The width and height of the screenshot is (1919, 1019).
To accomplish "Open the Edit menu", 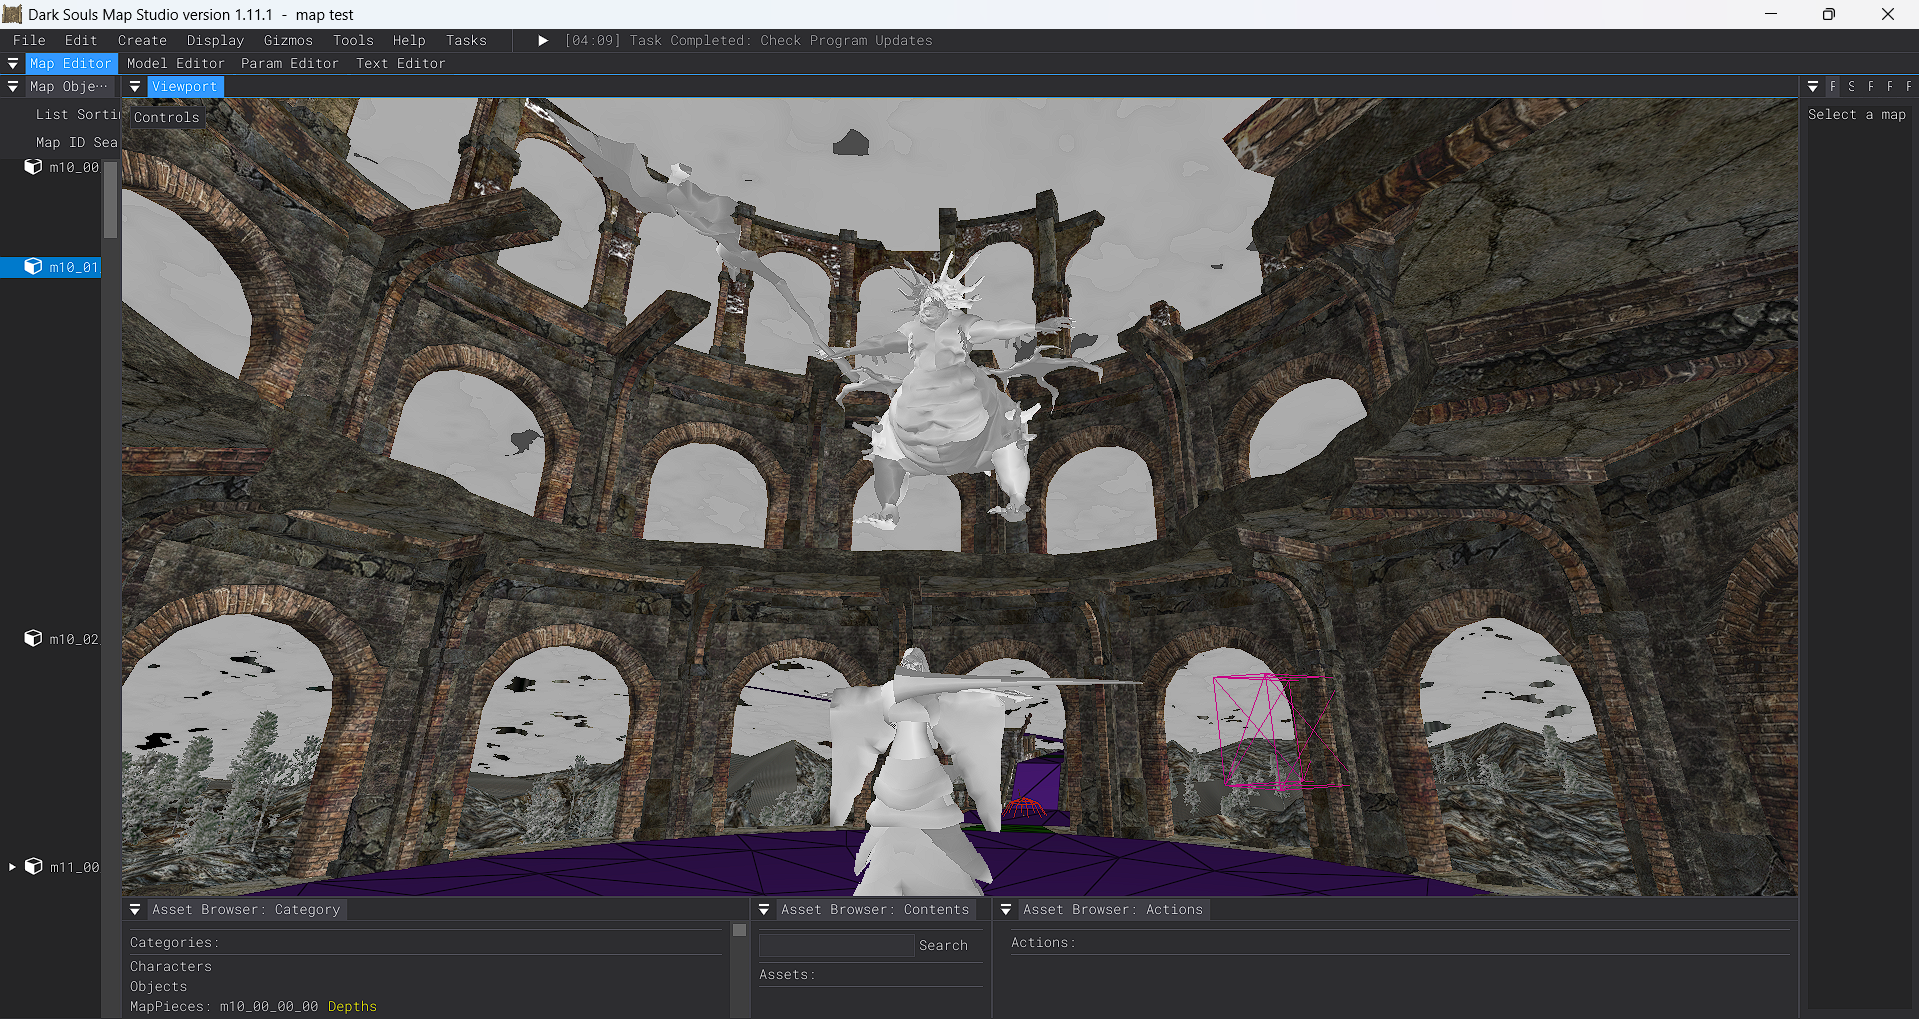I will [81, 41].
